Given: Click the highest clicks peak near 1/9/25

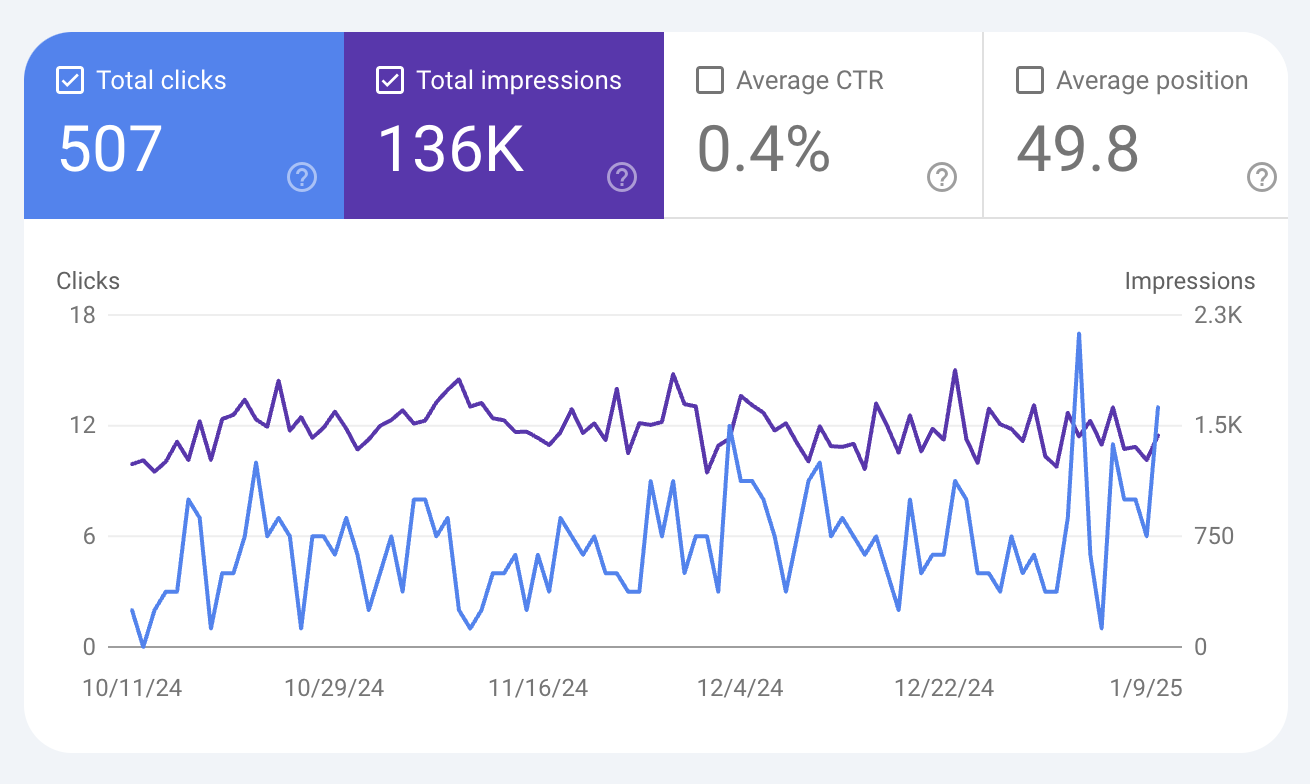Looking at the screenshot, I should pos(1079,334).
